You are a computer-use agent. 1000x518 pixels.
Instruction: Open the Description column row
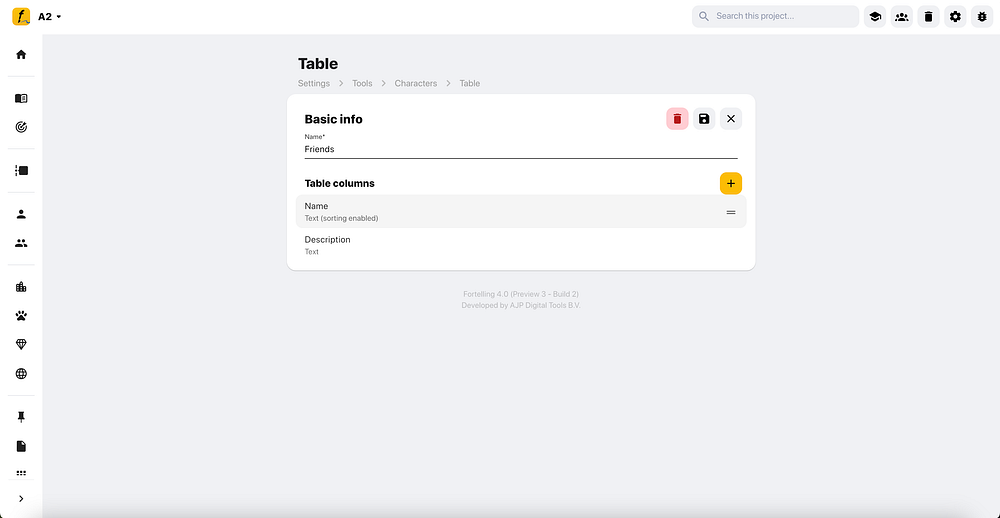[x=520, y=245]
